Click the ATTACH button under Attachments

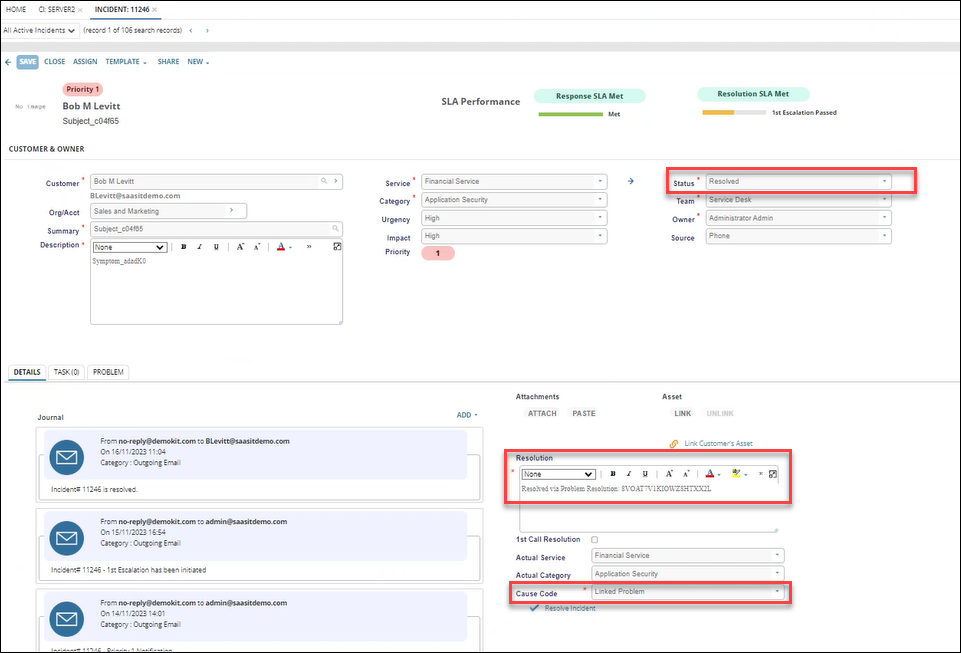coord(542,413)
